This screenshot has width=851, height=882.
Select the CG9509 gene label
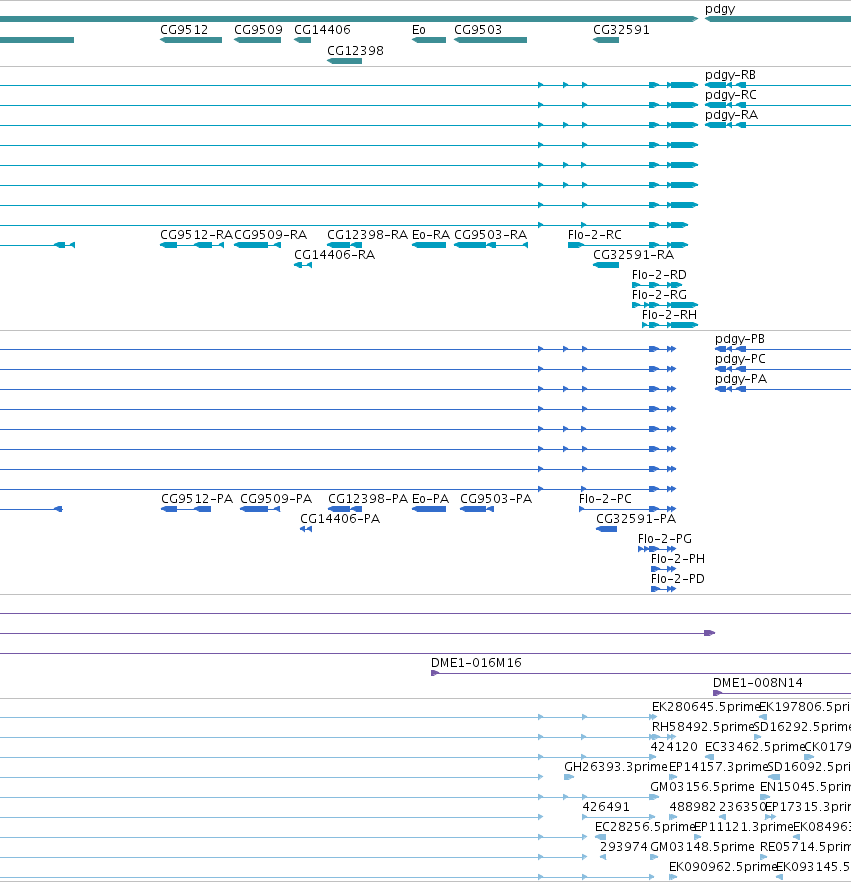point(258,29)
